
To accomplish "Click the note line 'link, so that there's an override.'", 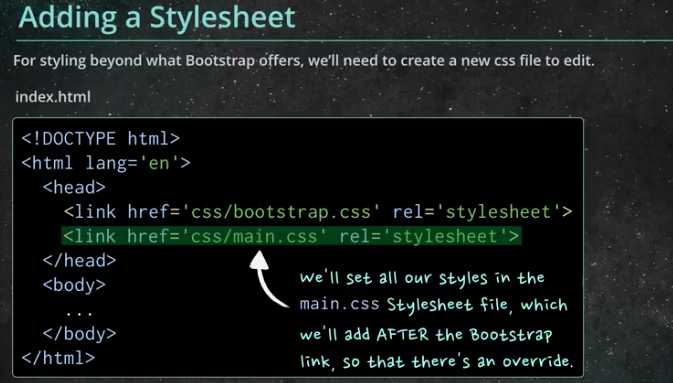I will pos(437,362).
